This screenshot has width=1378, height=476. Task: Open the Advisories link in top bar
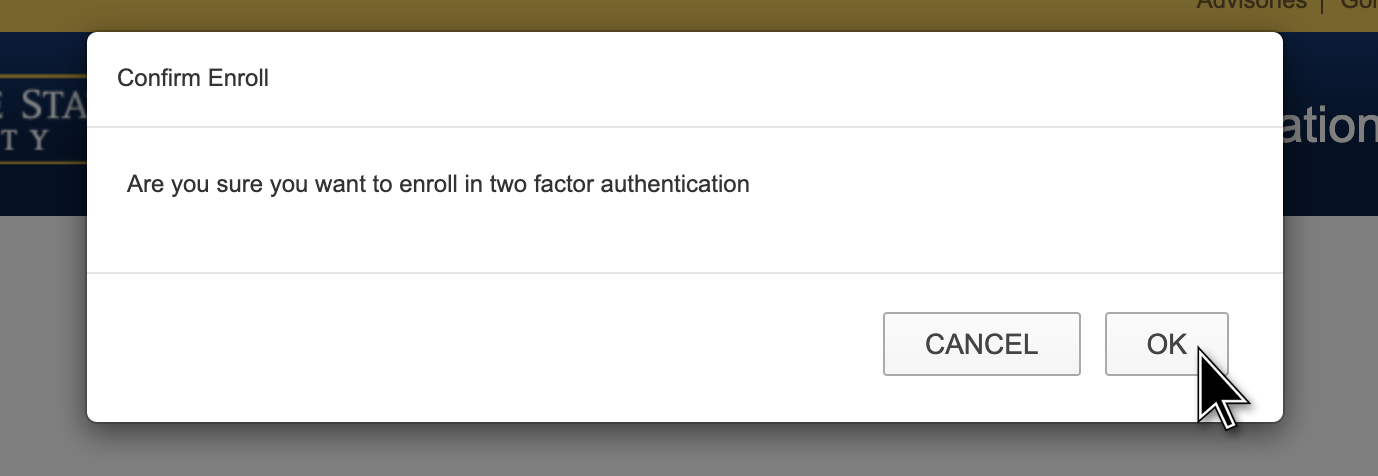pyautogui.click(x=1251, y=4)
